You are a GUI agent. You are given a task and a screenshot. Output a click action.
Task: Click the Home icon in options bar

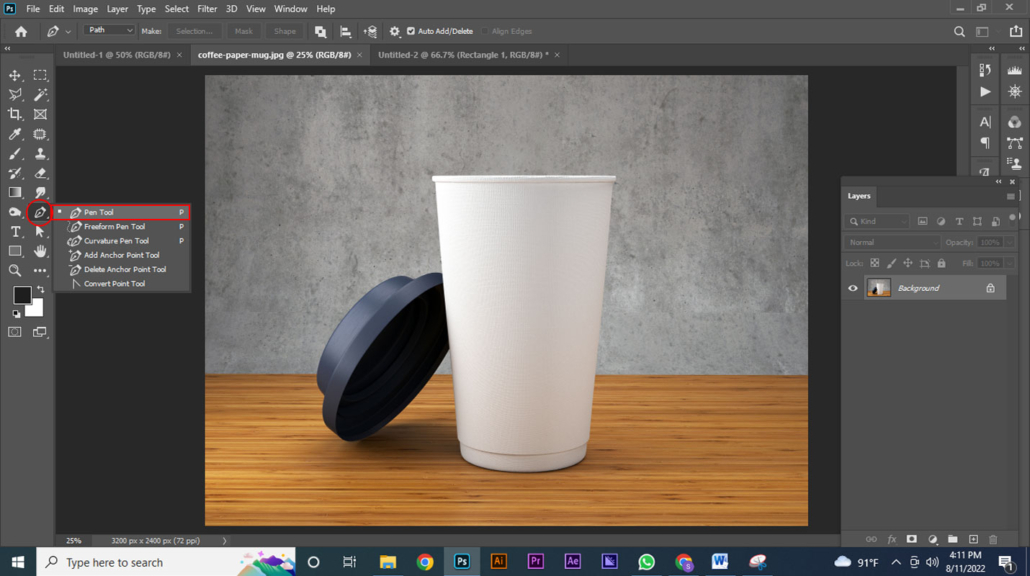(20, 32)
